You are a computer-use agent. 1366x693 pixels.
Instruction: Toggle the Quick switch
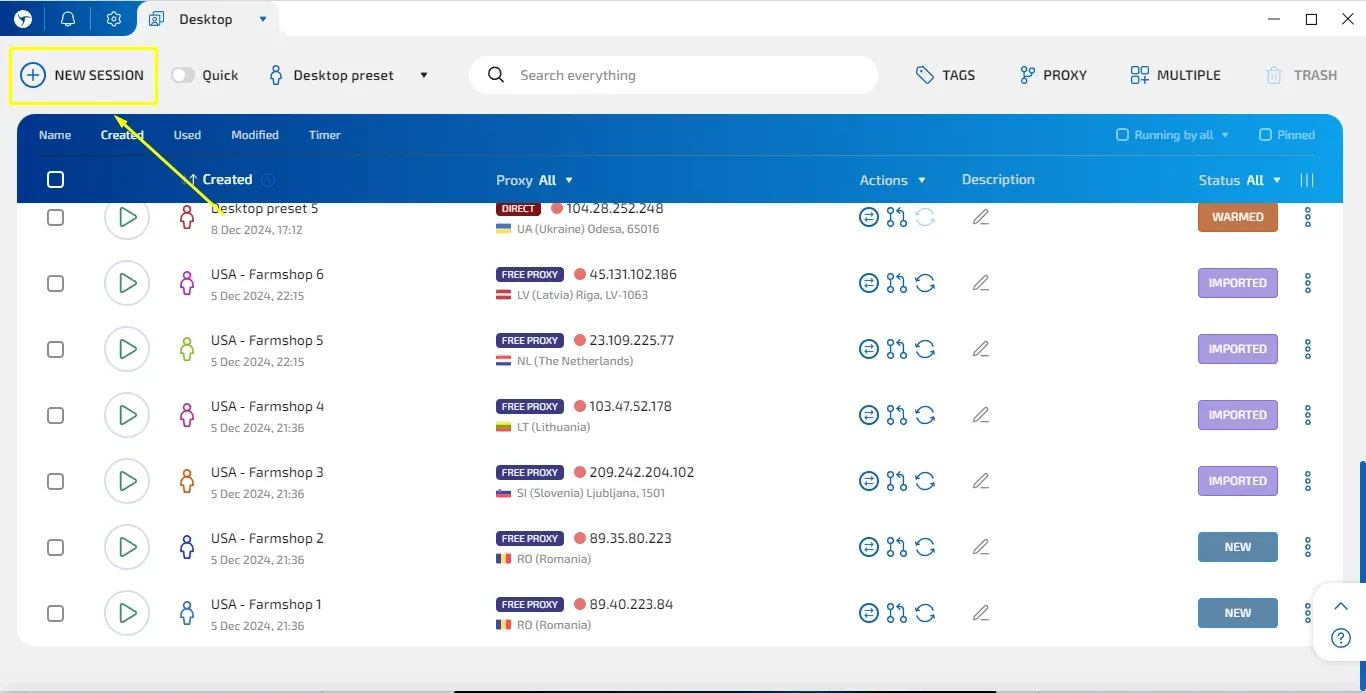pos(183,75)
